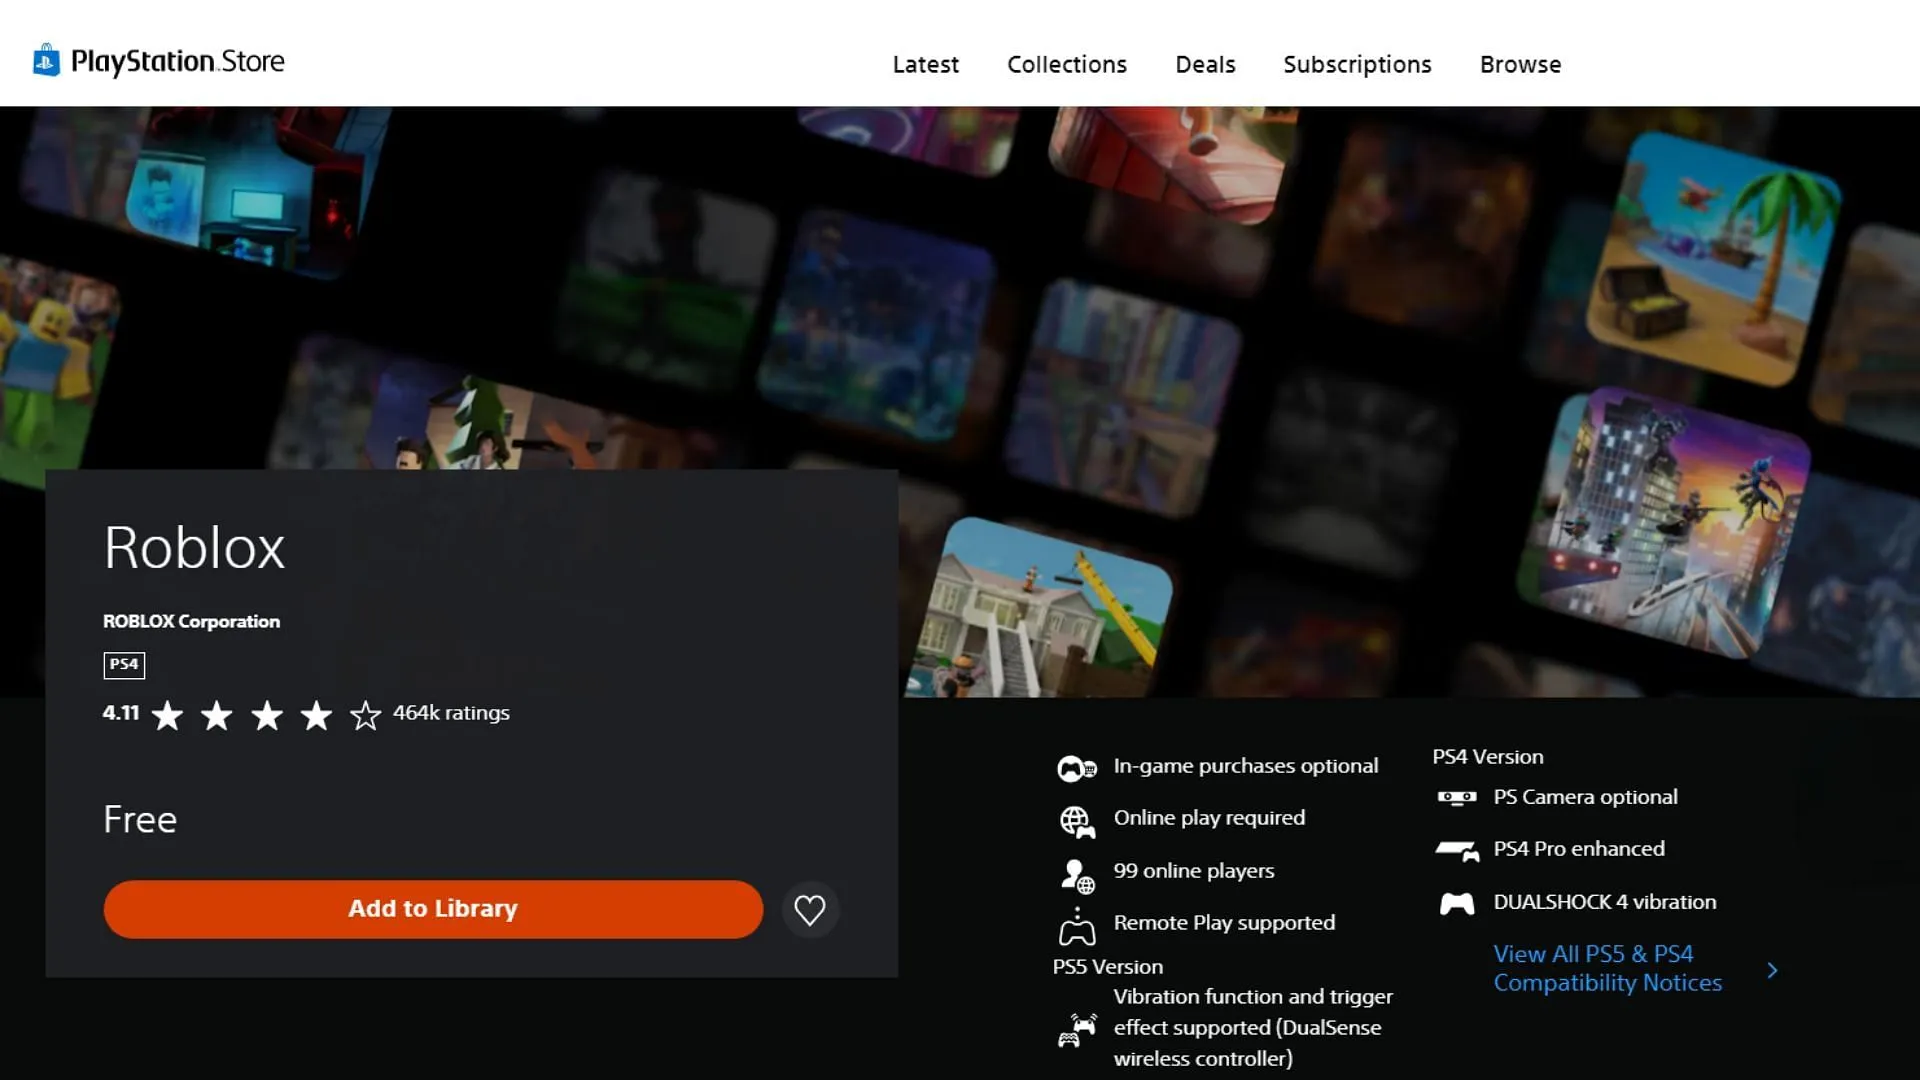Click the PS4 Pro enhanced icon
The height and width of the screenshot is (1080, 1920).
(1457, 849)
